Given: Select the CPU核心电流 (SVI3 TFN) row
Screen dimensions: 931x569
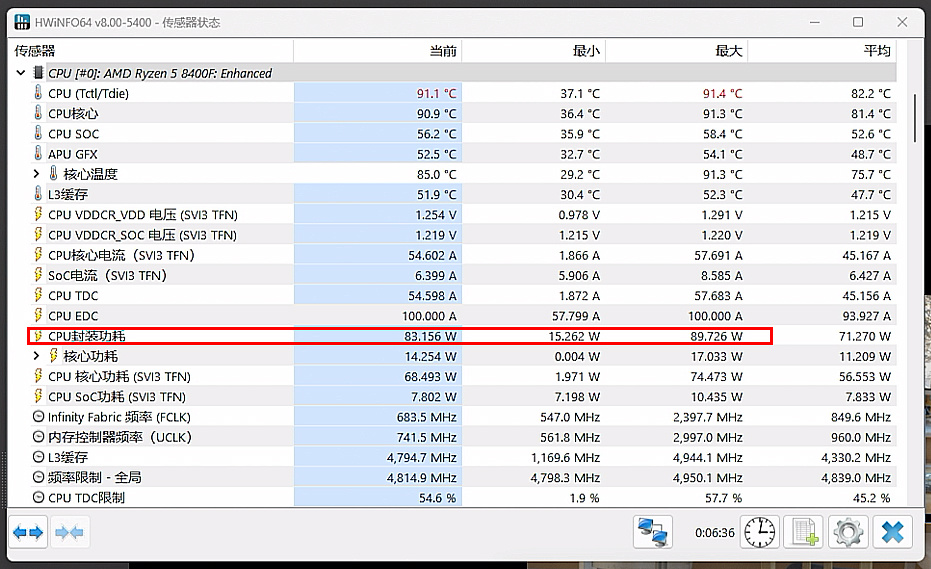Looking at the screenshot, I should coord(463,255).
